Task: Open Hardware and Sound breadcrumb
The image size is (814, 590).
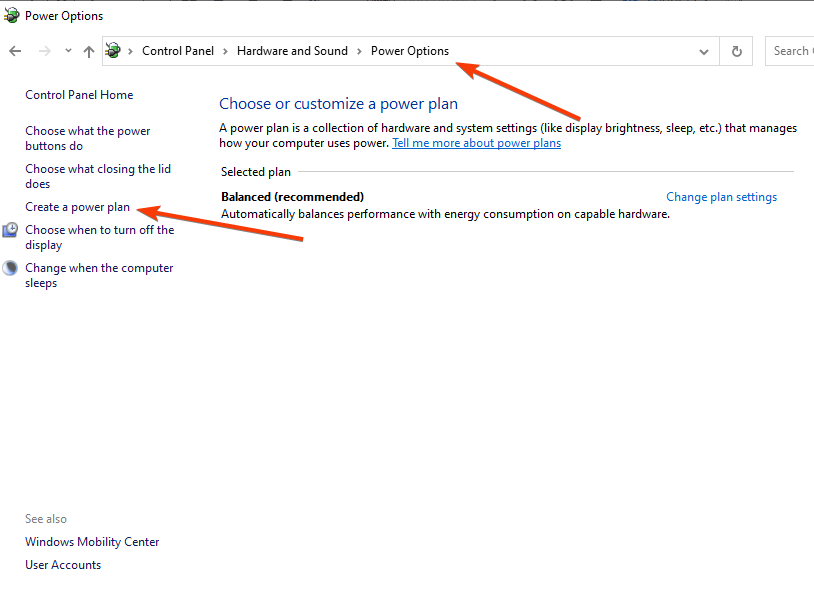Action: 292,51
